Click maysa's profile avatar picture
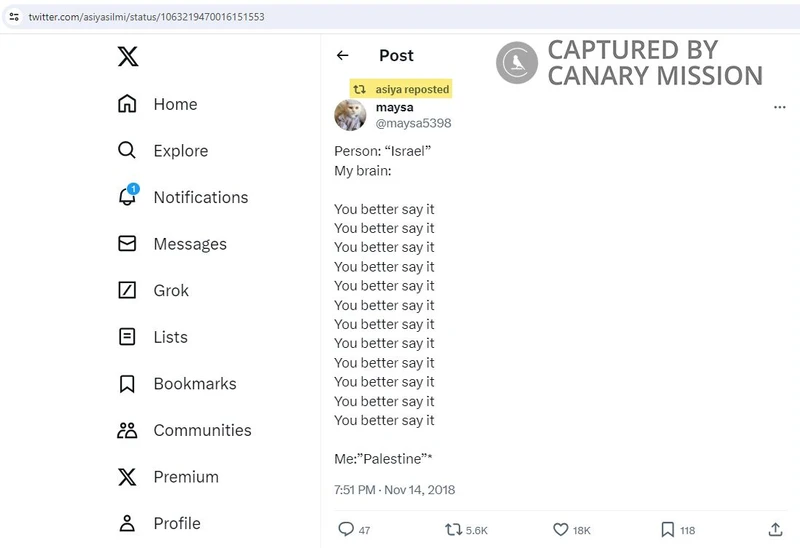 click(x=350, y=115)
